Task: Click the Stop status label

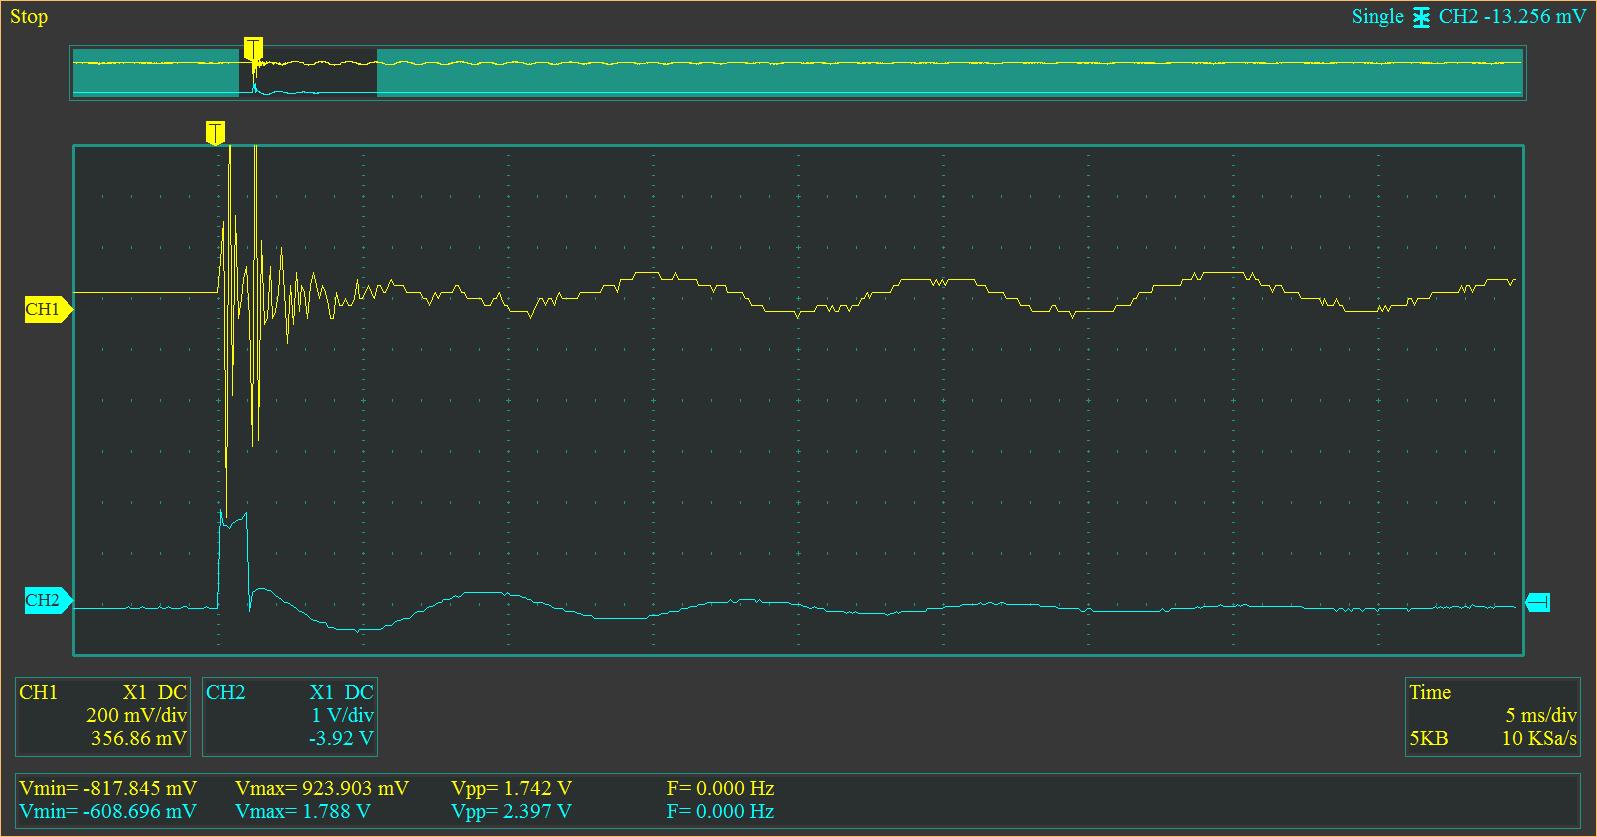Action: 29,17
